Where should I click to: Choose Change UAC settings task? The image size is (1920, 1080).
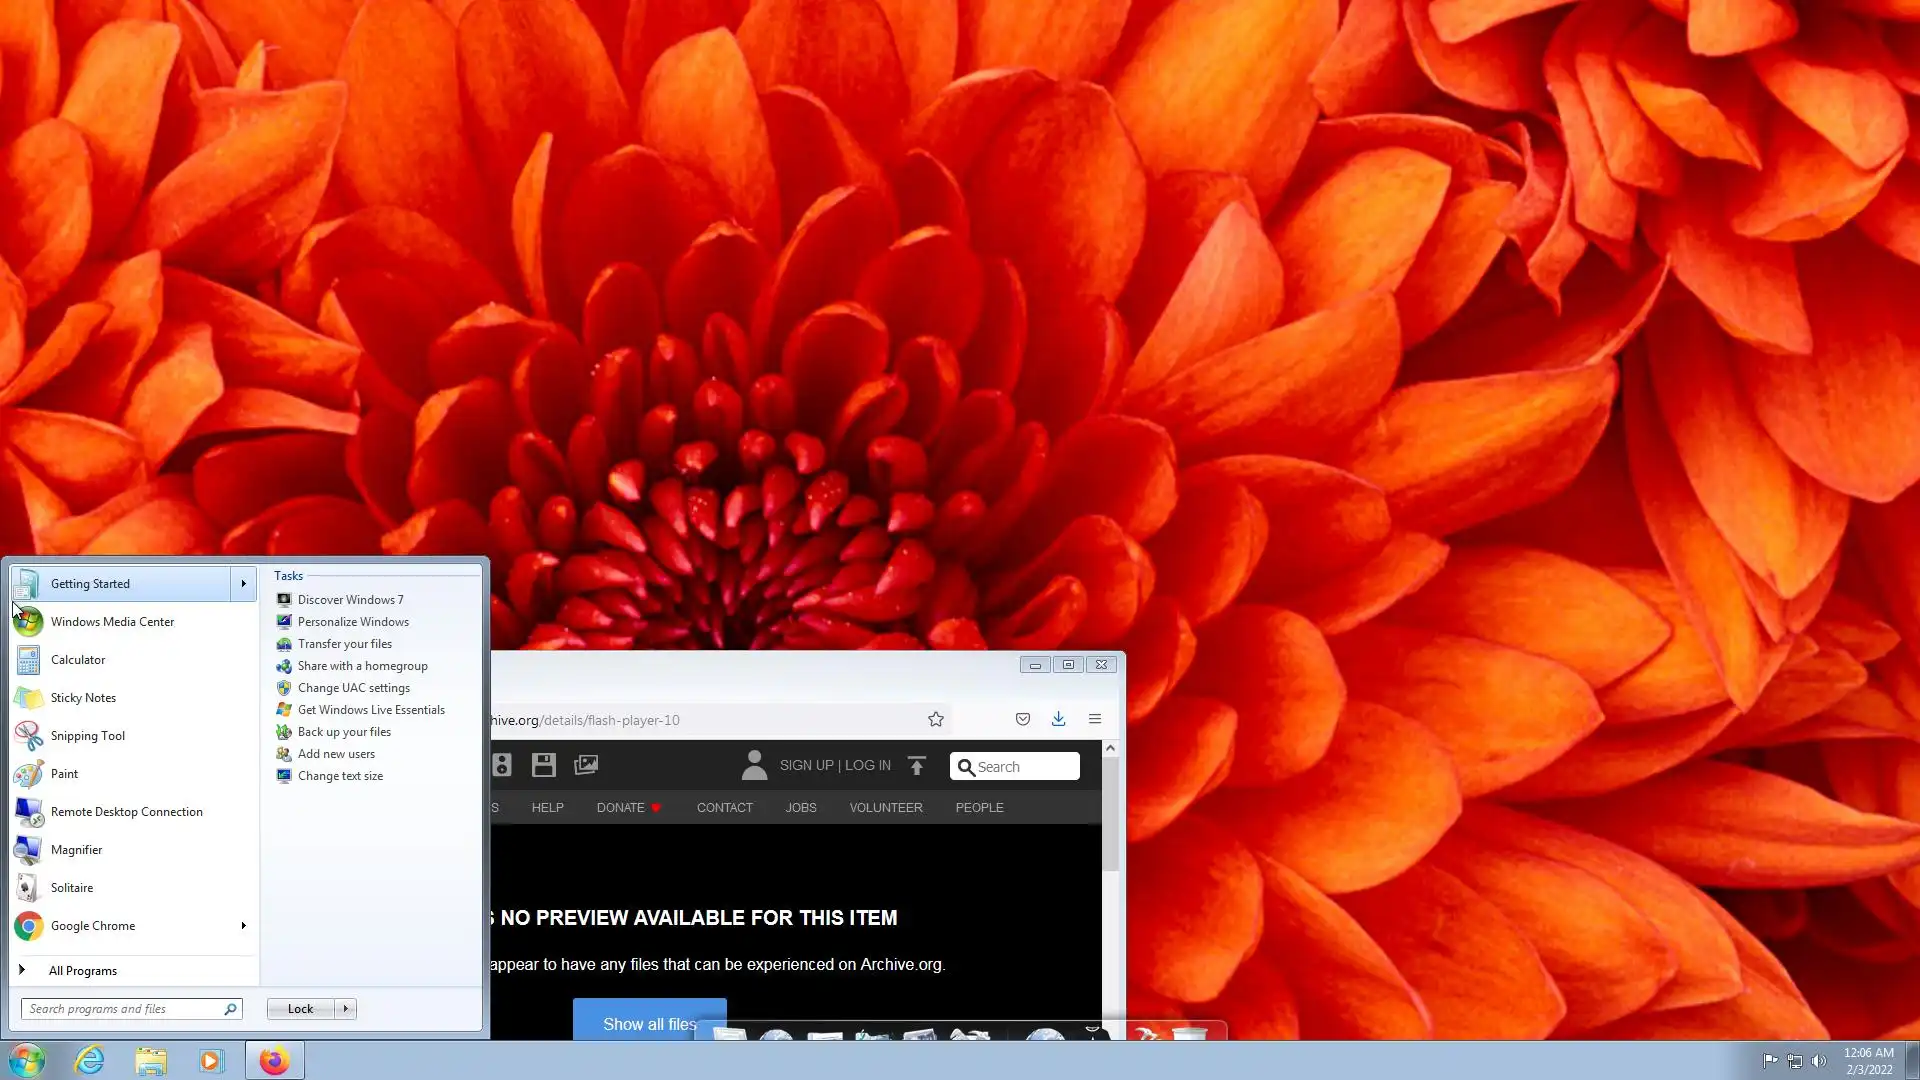click(x=353, y=688)
